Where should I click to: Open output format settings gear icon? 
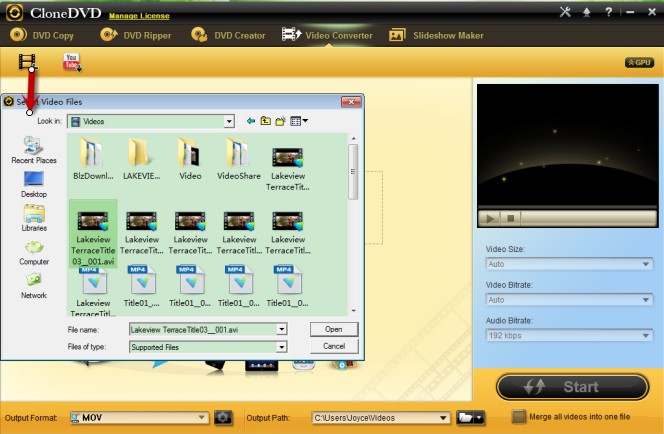pos(223,418)
